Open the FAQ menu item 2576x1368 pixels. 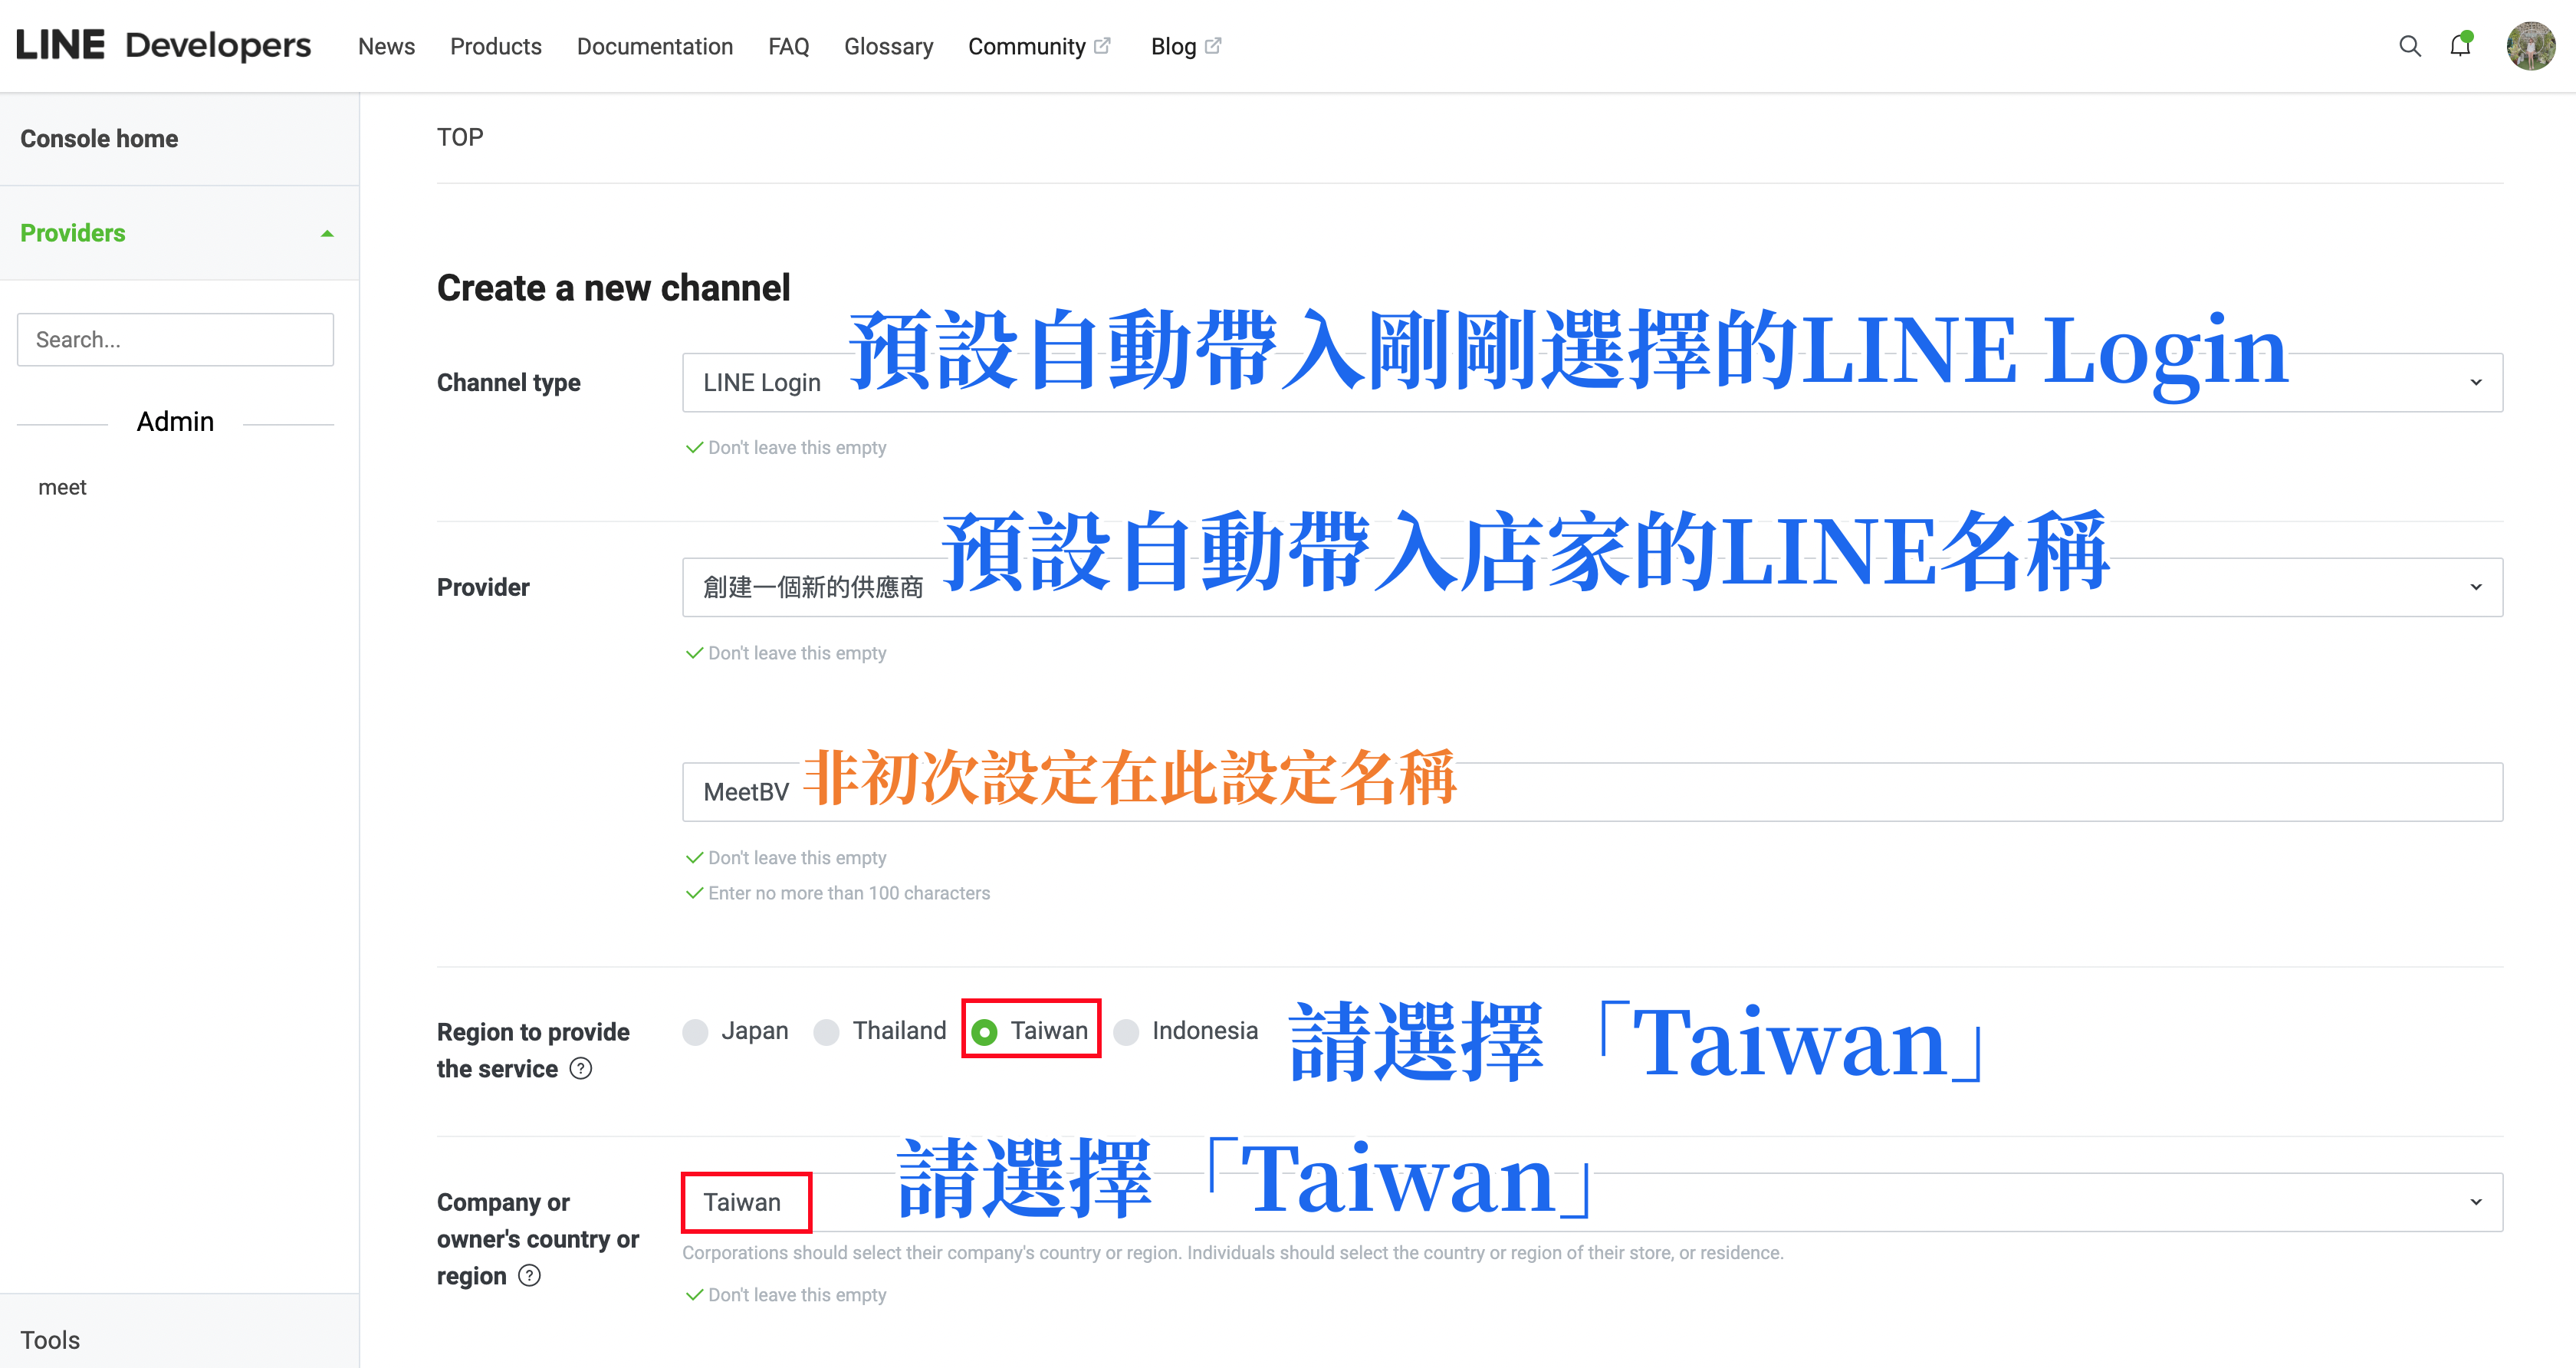(789, 46)
